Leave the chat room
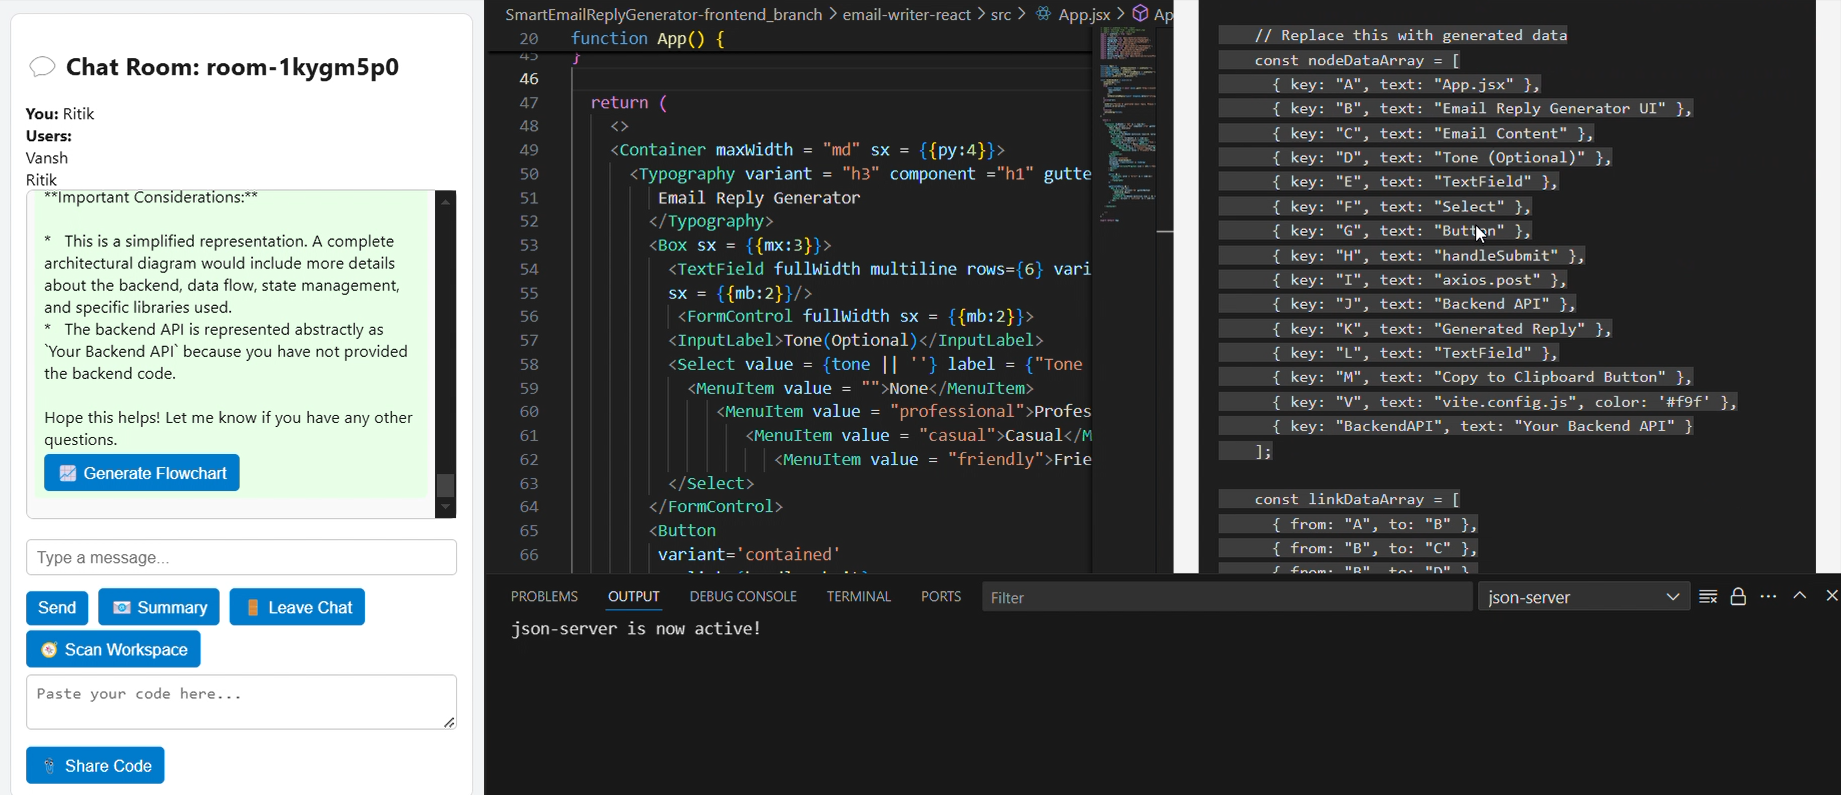The width and height of the screenshot is (1841, 795). [297, 607]
